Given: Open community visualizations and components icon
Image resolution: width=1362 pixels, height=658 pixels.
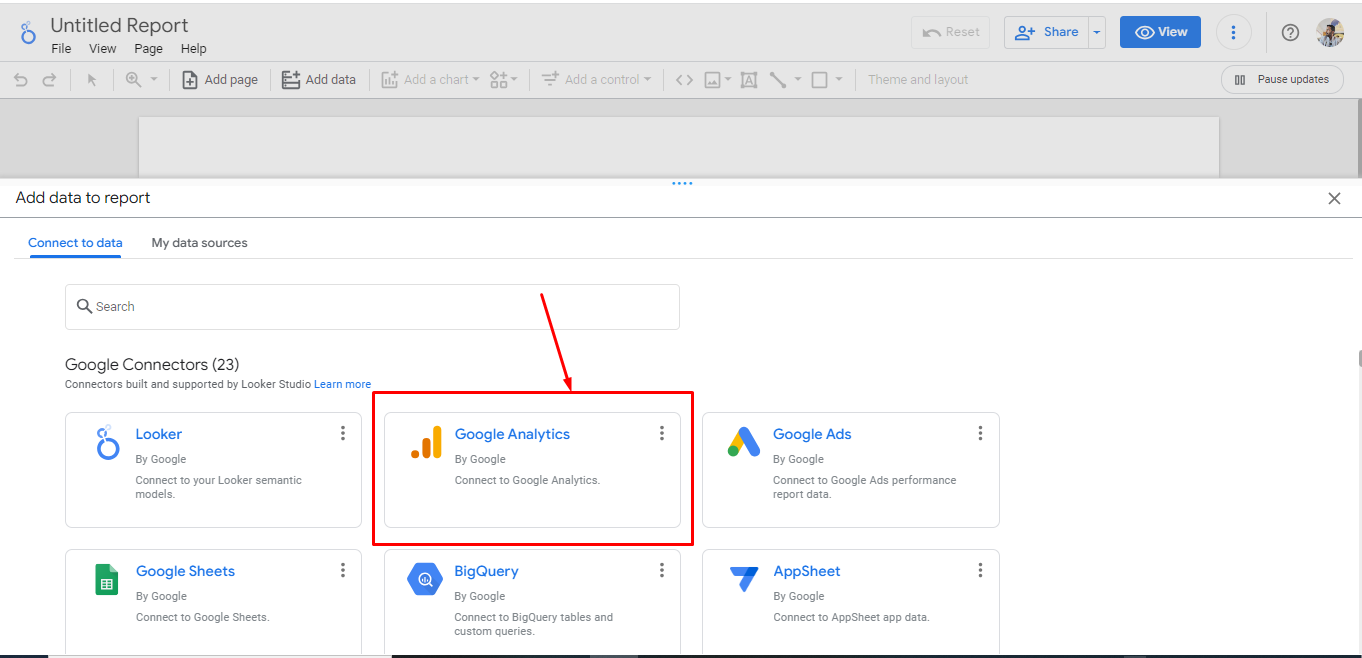Looking at the screenshot, I should click(499, 80).
